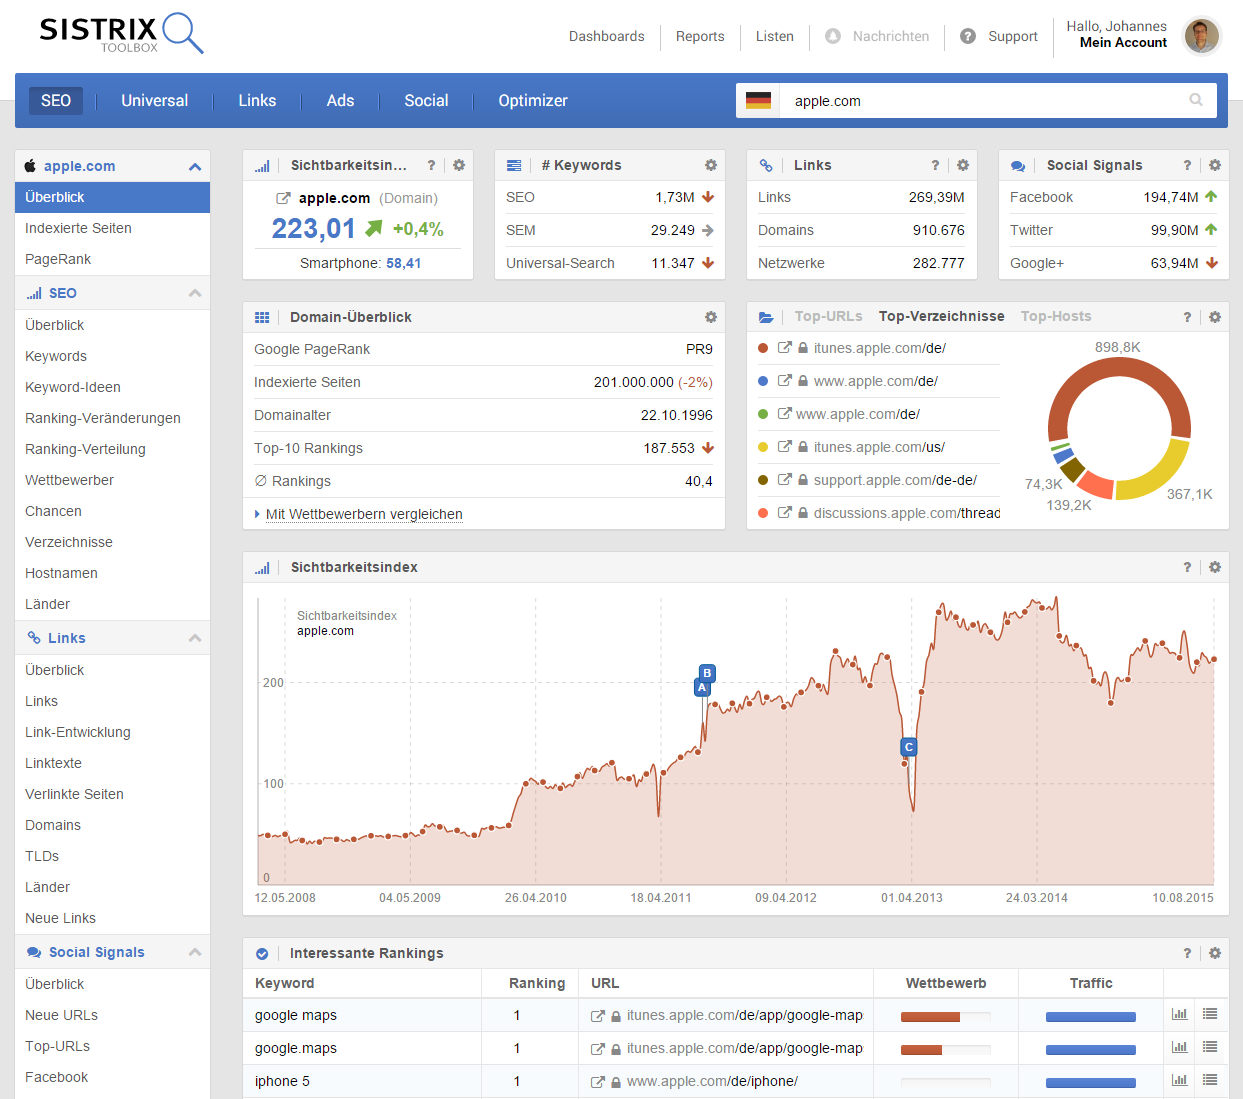
Task: Open external link icon for itunes.apple.com/de/
Action: pos(785,348)
